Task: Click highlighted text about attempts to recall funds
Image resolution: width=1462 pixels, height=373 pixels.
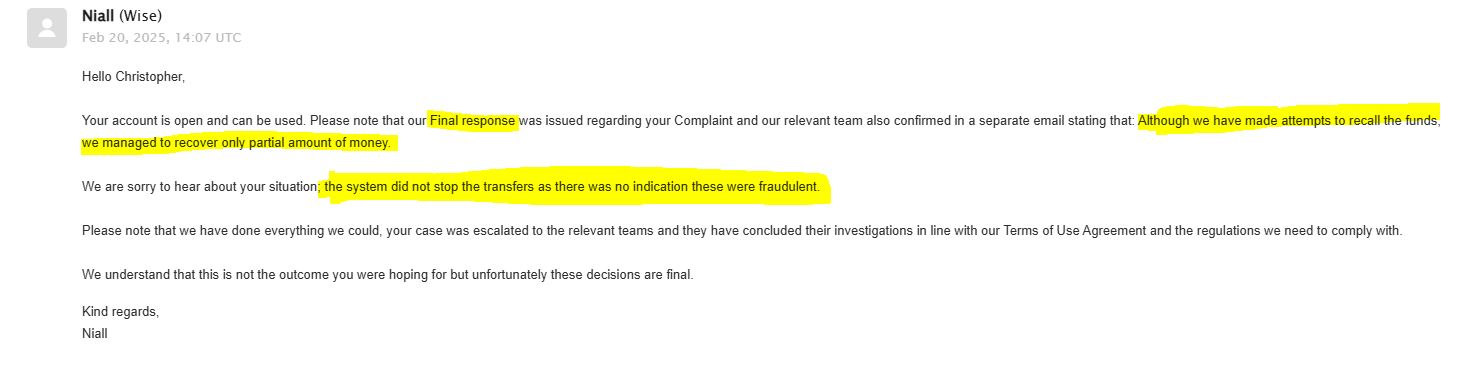Action: pyautogui.click(x=1289, y=121)
